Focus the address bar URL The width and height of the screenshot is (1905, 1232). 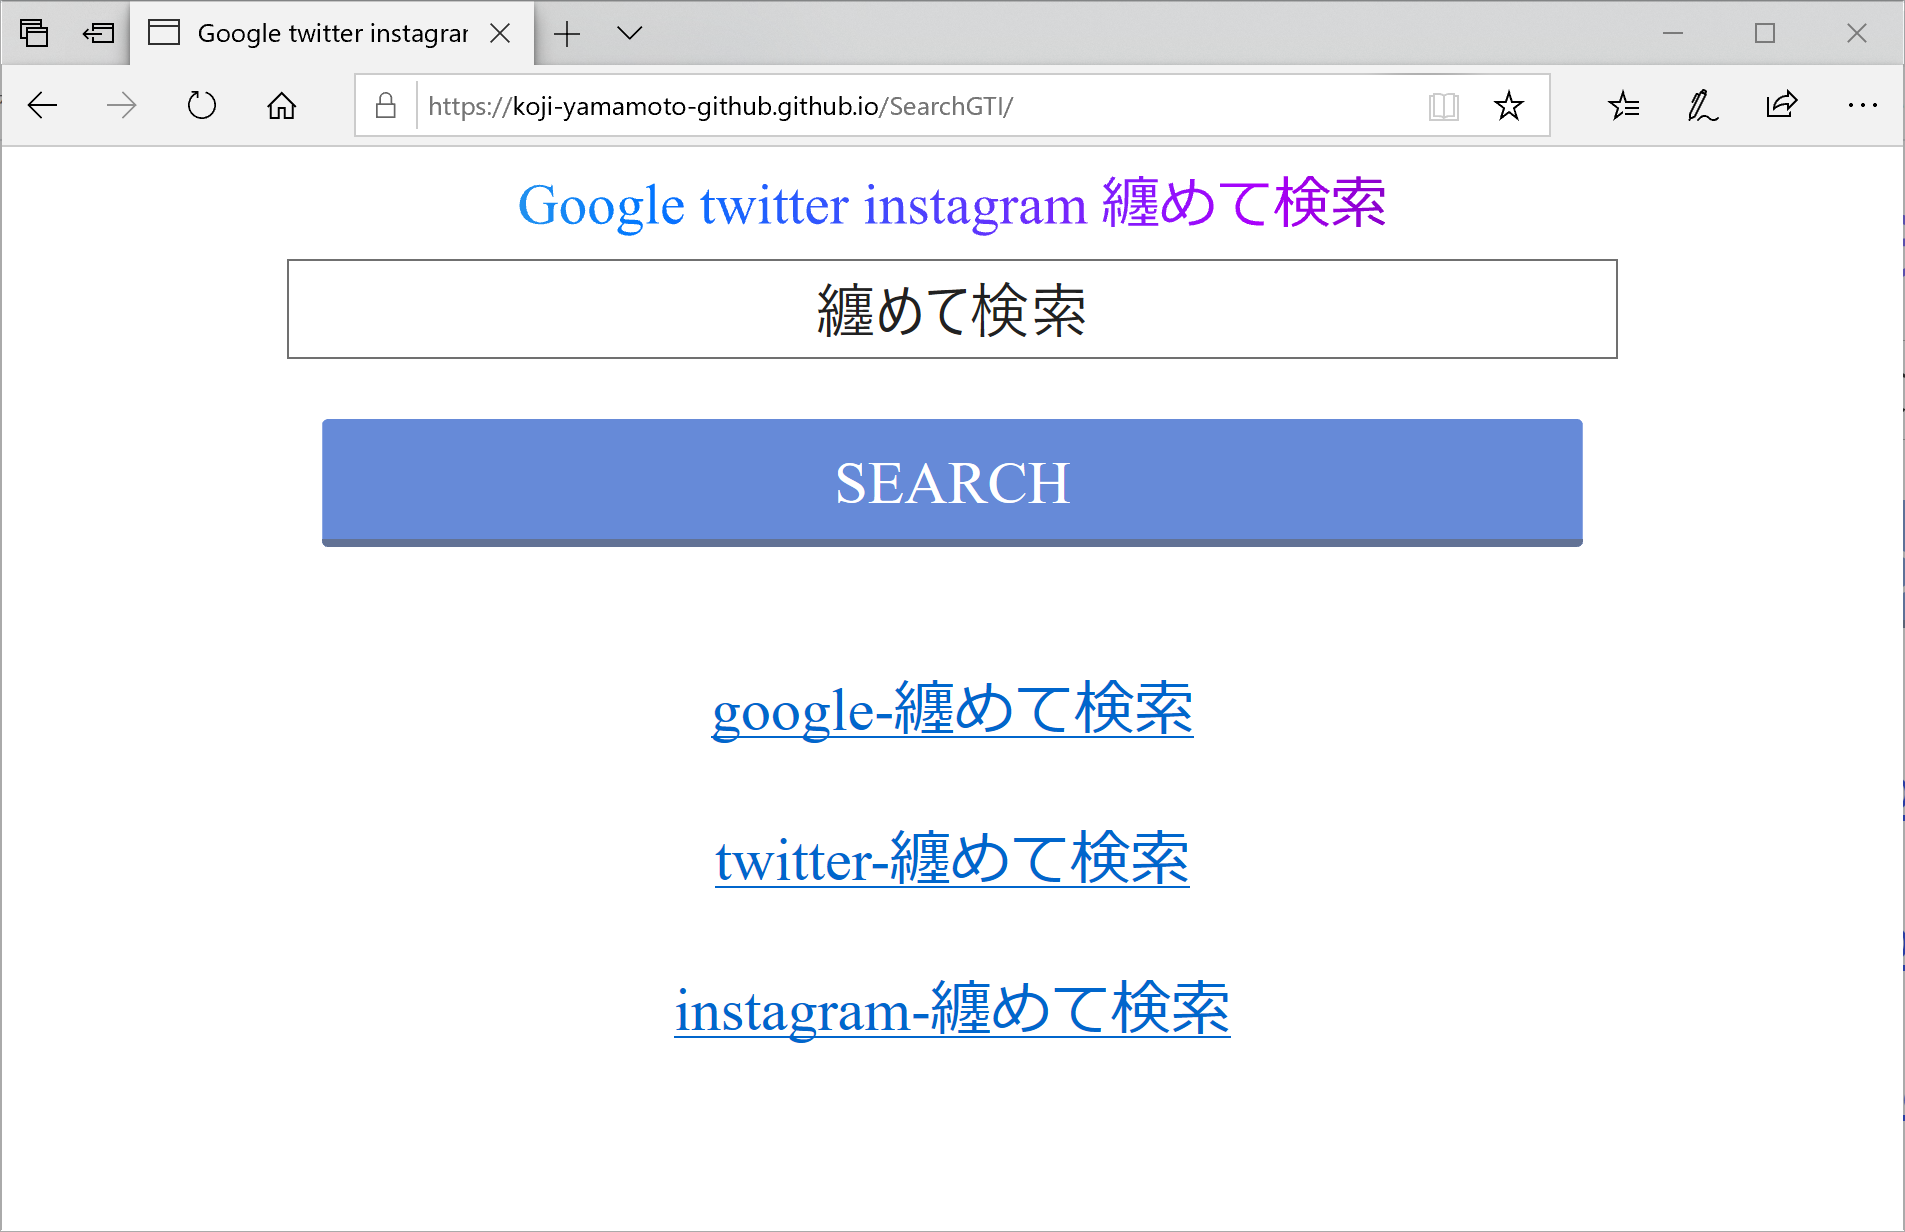pyautogui.click(x=720, y=106)
